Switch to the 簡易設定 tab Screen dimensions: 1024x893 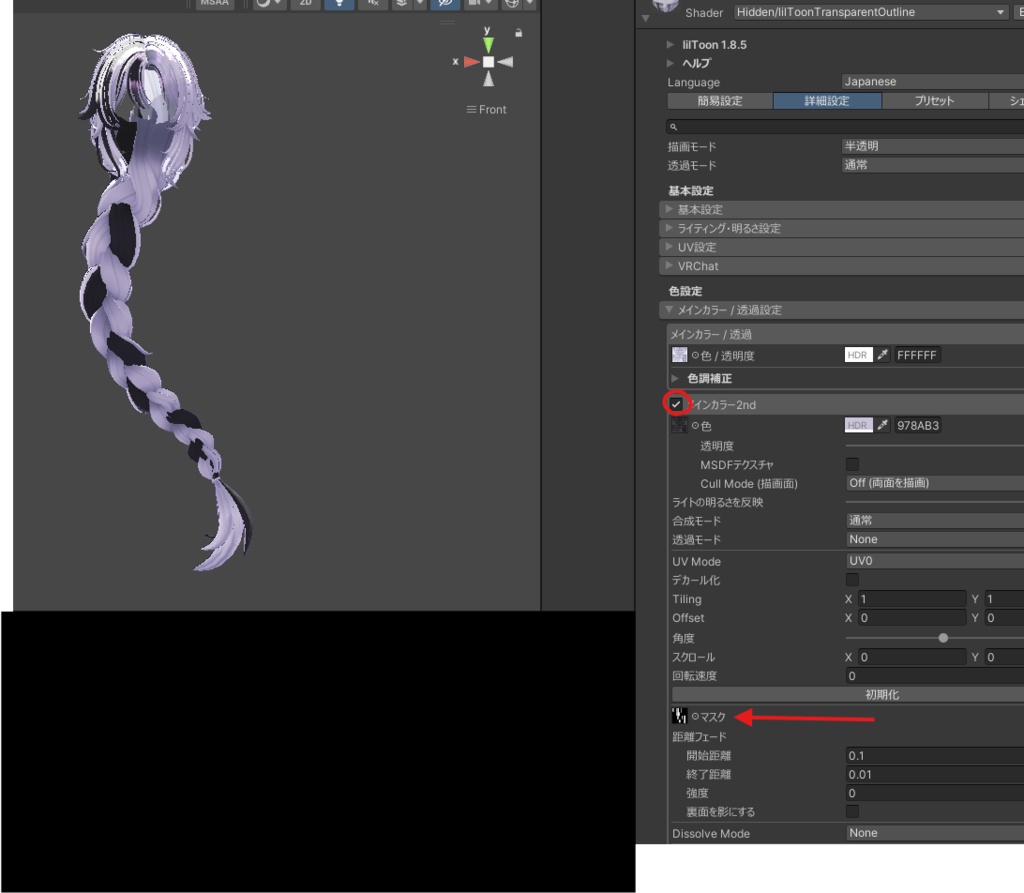click(720, 101)
